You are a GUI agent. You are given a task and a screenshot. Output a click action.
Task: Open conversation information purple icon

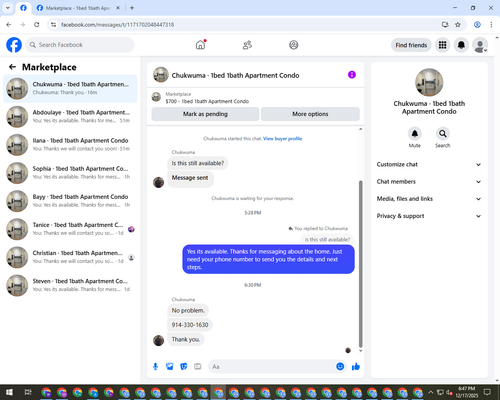[352, 75]
